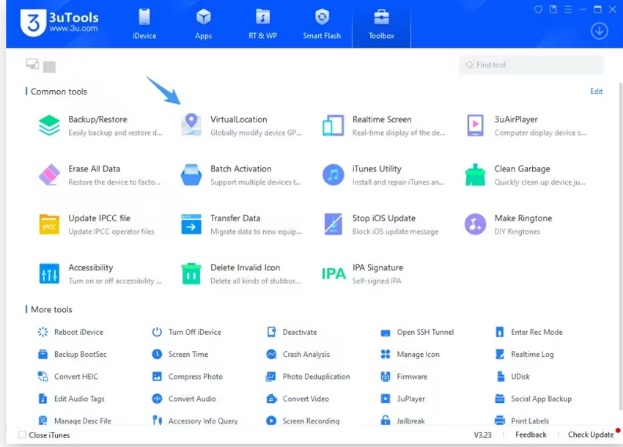This screenshot has width=623, height=447.
Task: Click the Accessory Info Query label
Action: 203,421
